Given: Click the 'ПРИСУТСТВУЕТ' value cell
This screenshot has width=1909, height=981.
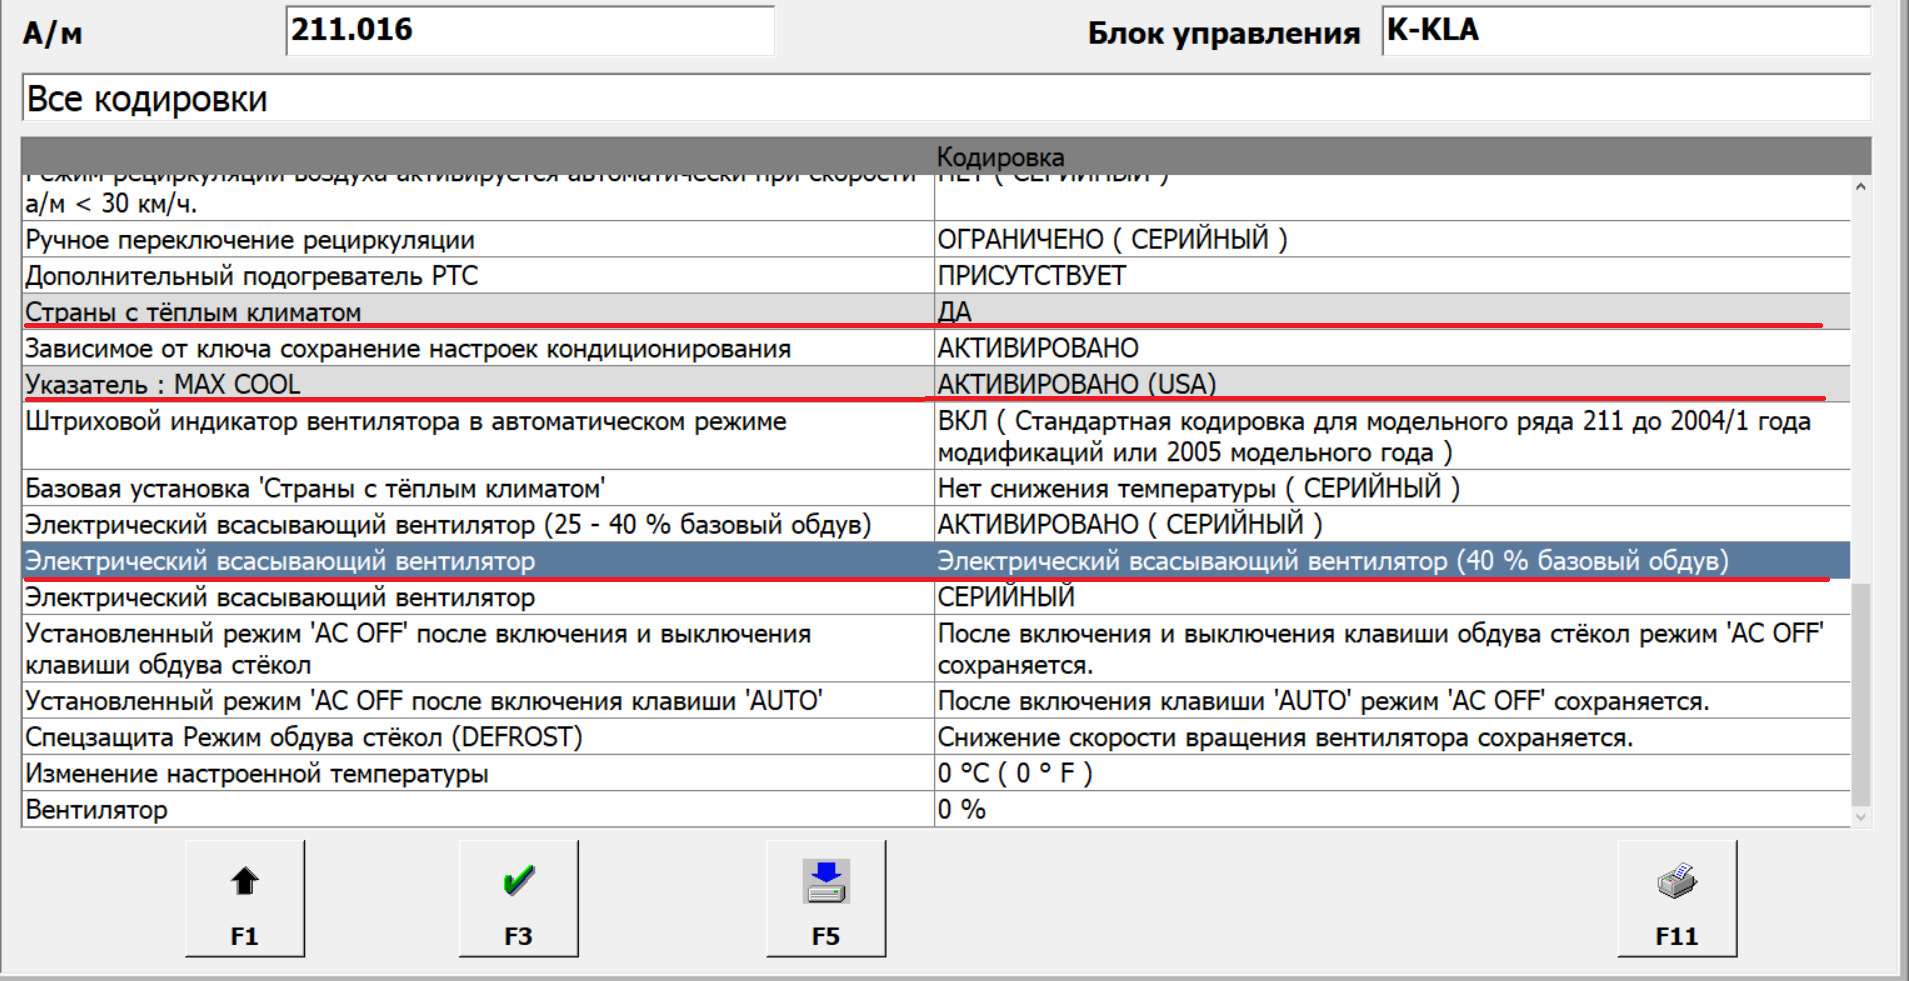Looking at the screenshot, I should [1392, 276].
